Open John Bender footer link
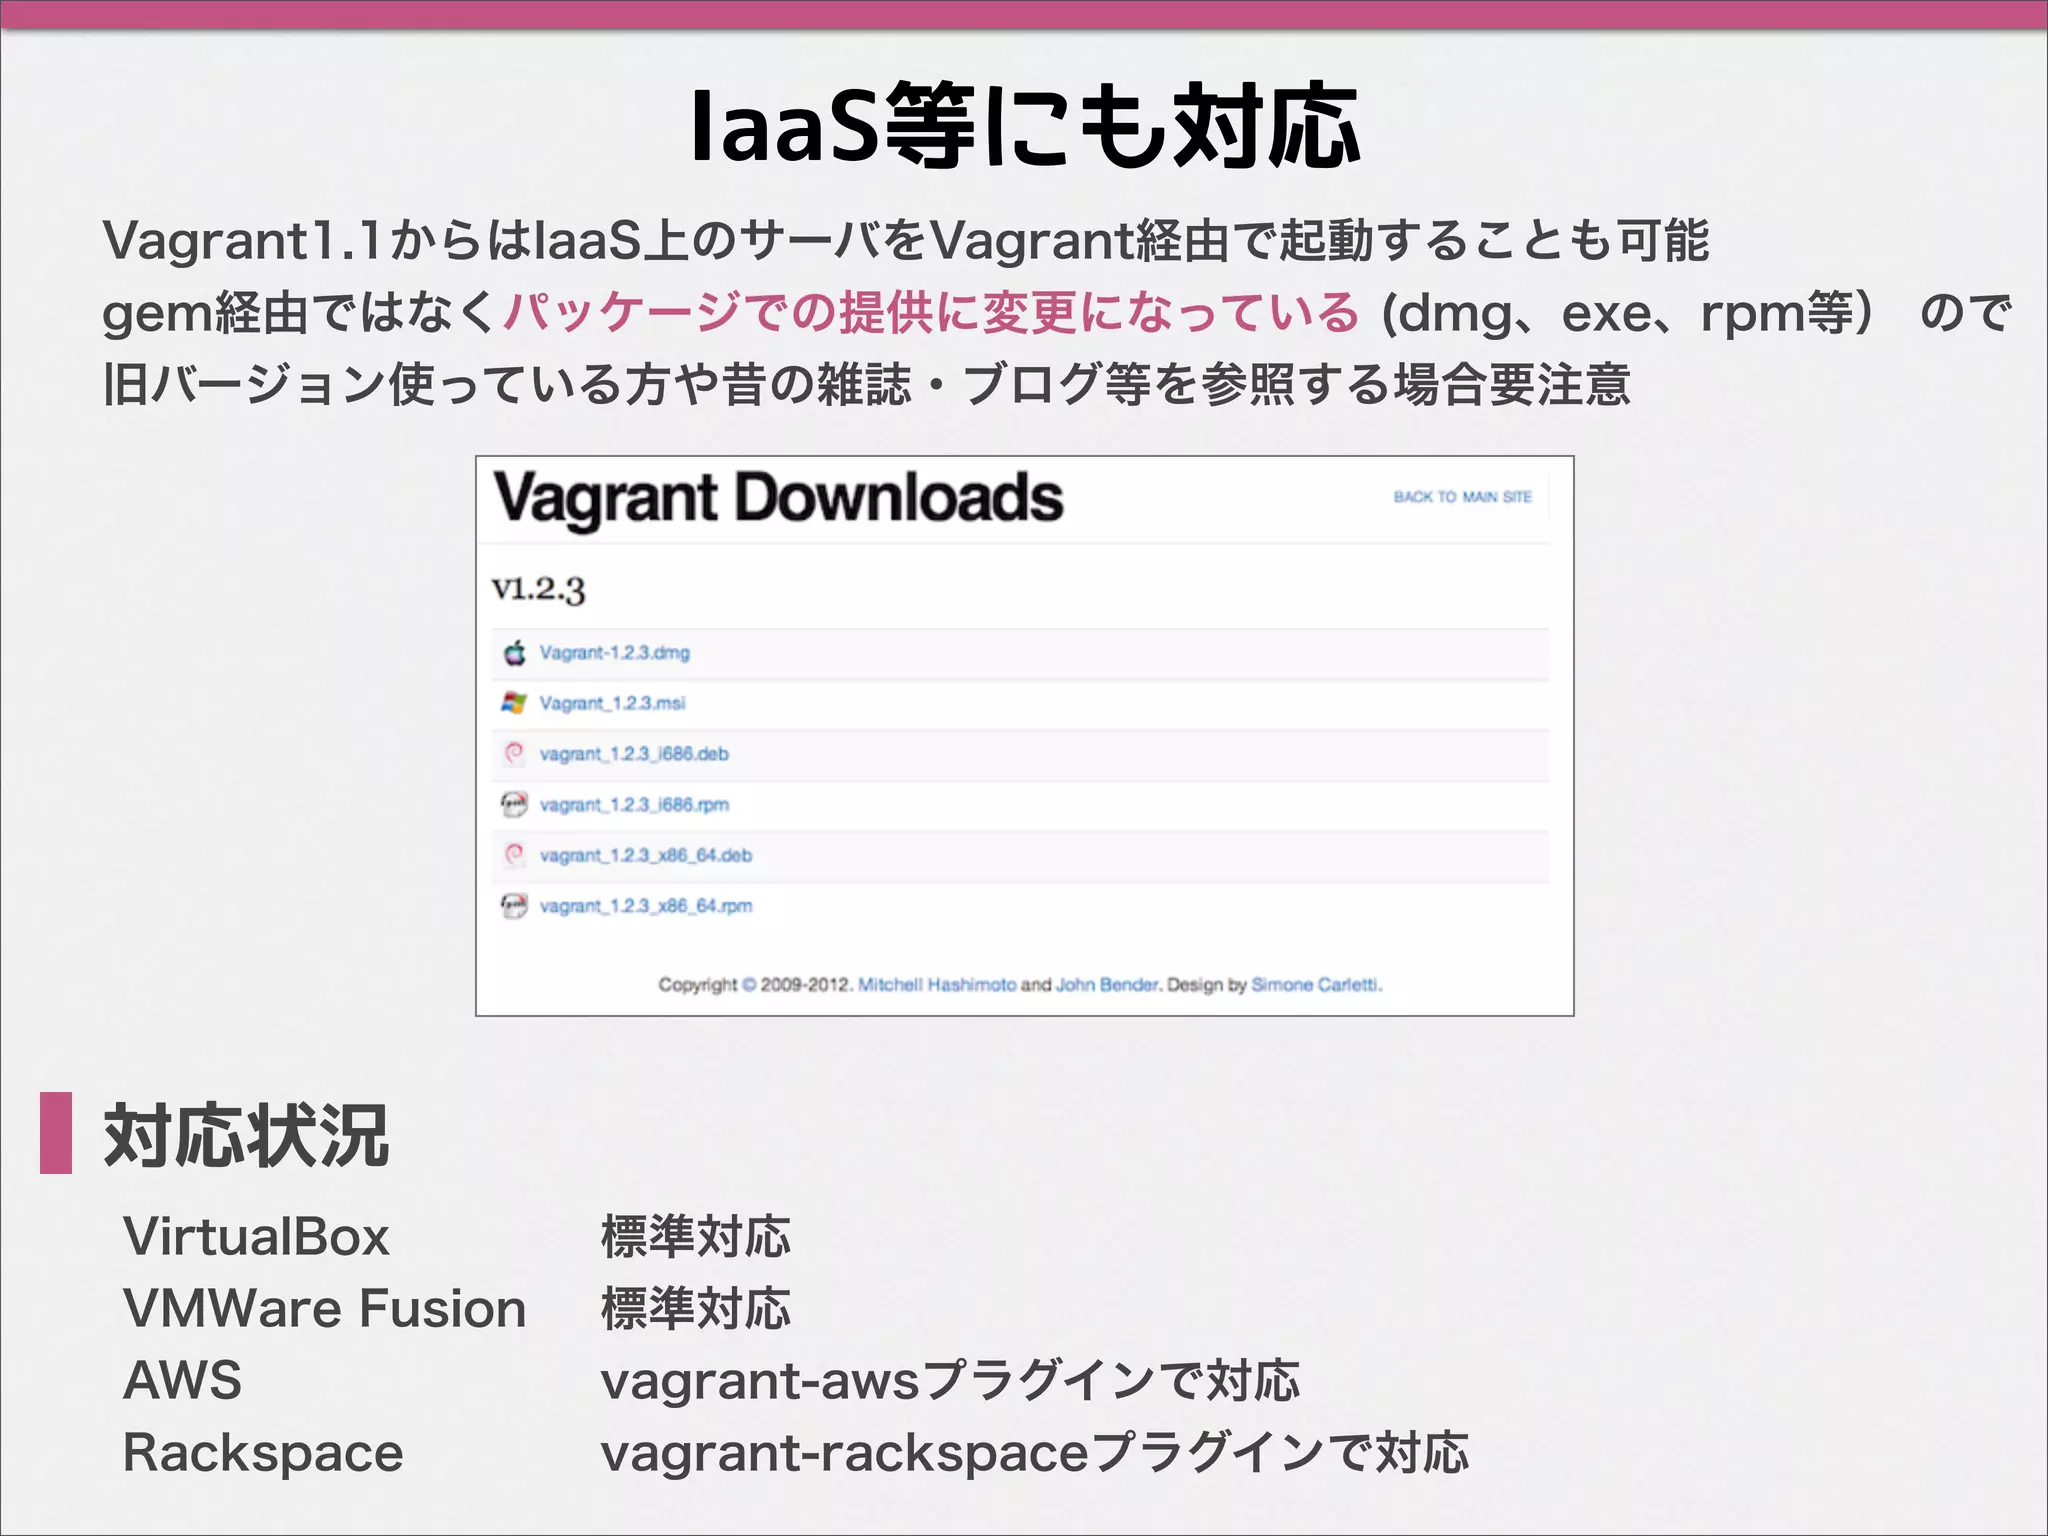Image resolution: width=2048 pixels, height=1536 pixels. (1107, 985)
